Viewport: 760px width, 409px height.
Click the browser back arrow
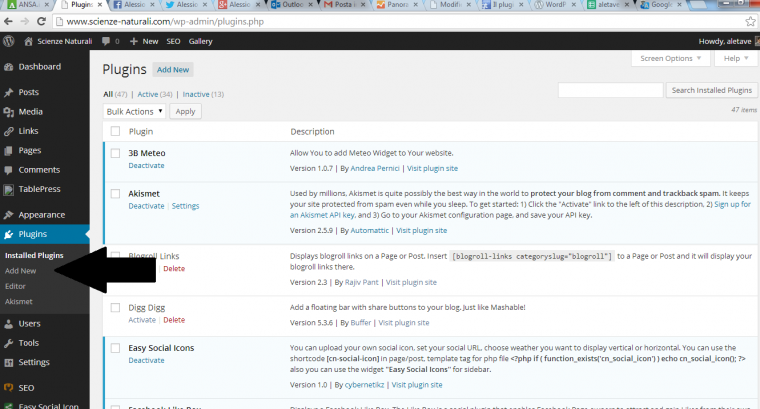pos(8,21)
